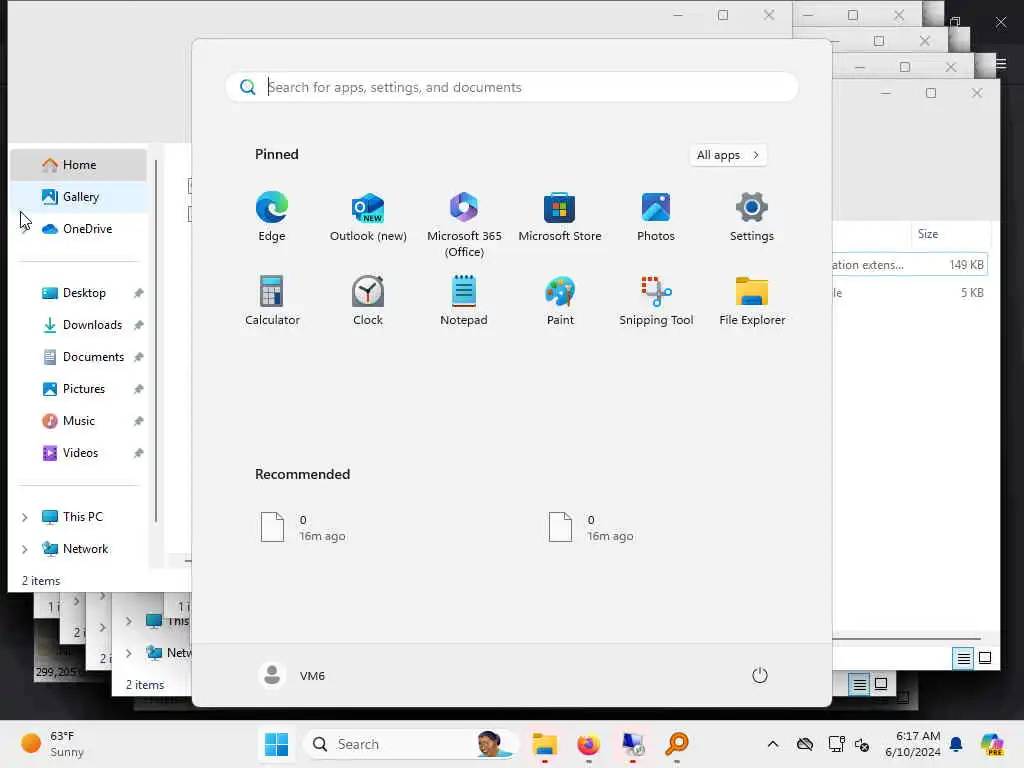Click the pin icon next to Downloads

click(x=138, y=325)
